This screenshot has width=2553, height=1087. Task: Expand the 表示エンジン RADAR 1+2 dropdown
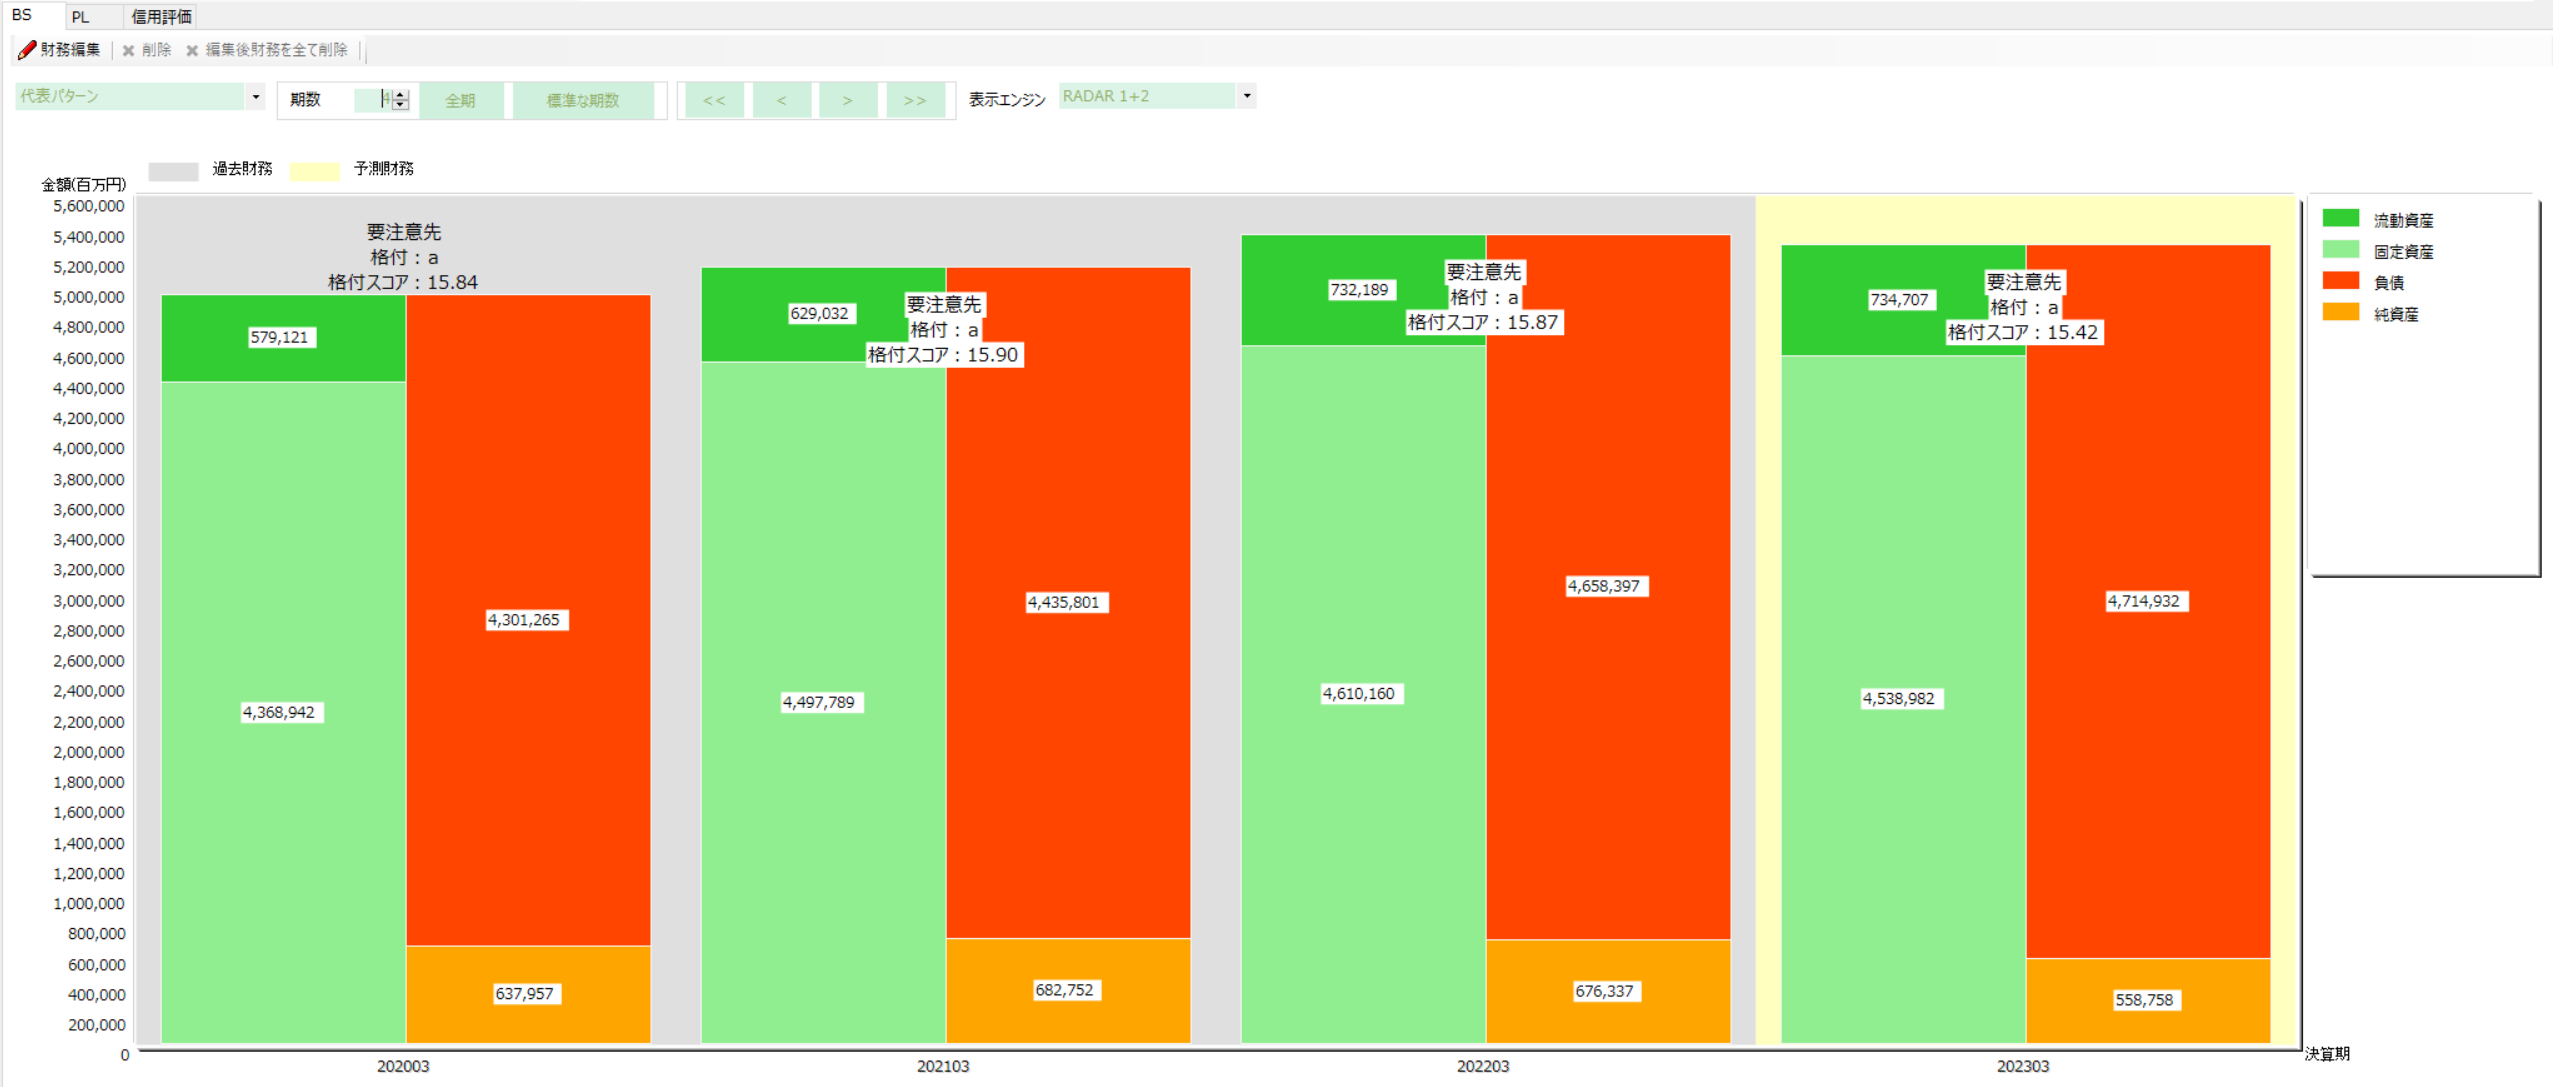pyautogui.click(x=1246, y=96)
